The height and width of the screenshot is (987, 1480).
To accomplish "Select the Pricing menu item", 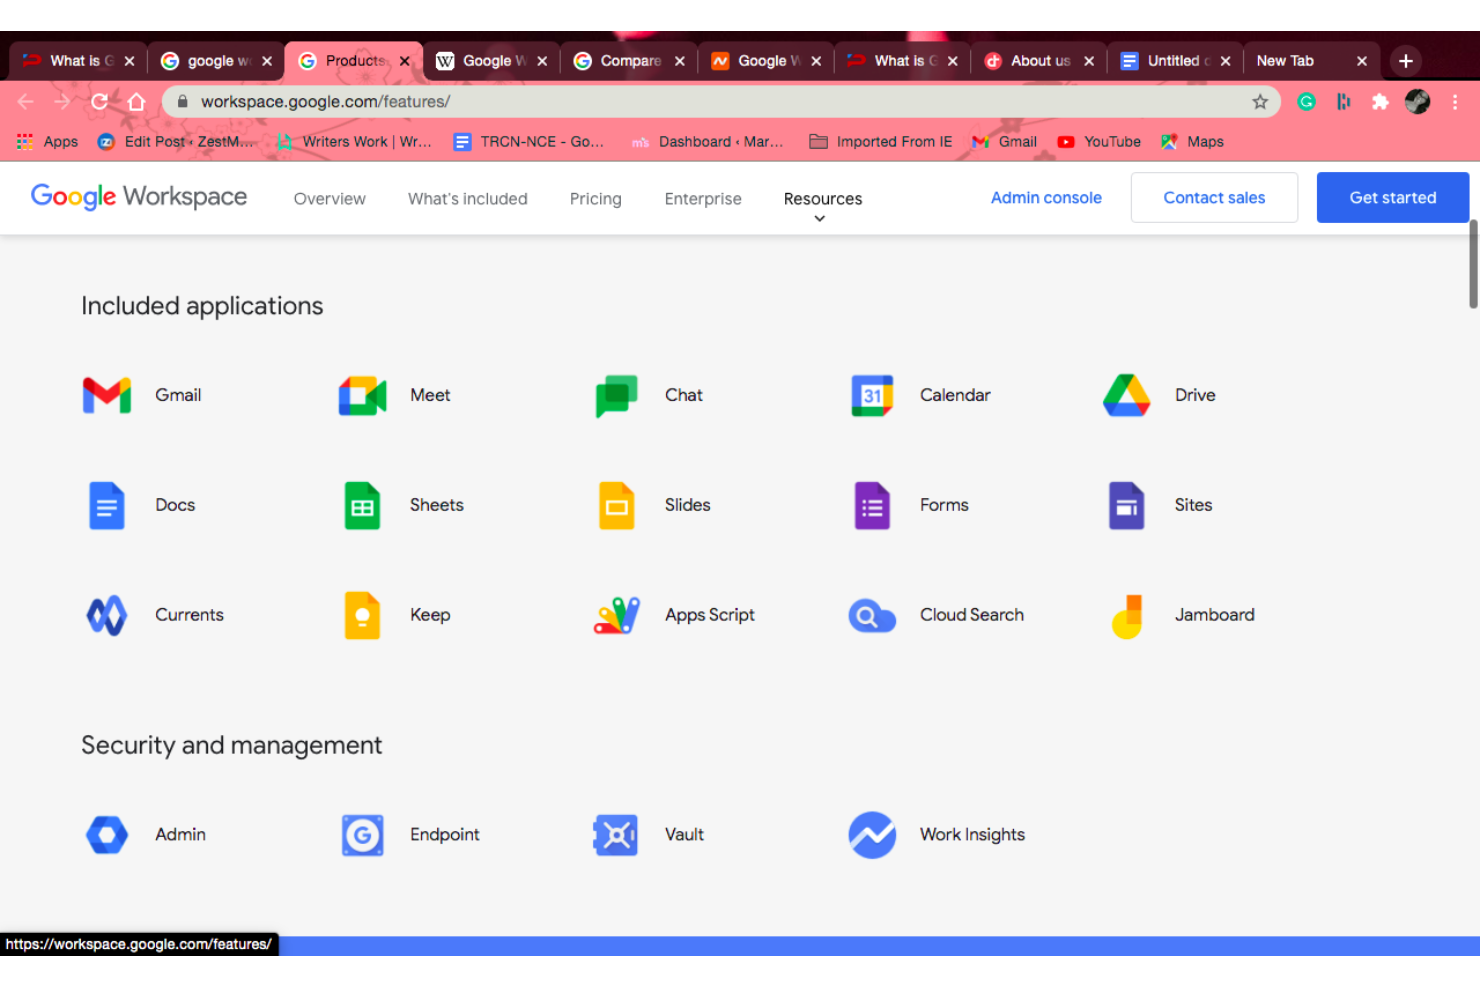I will pyautogui.click(x=595, y=198).
